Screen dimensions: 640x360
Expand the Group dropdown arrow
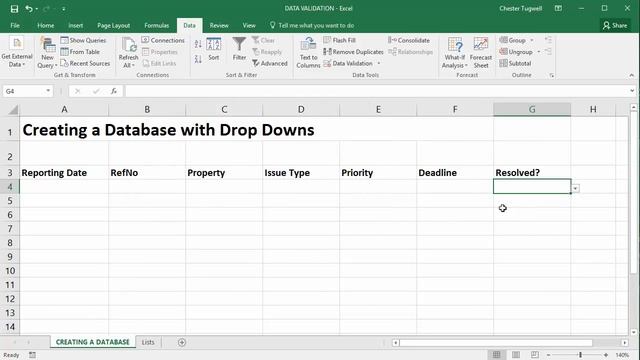click(x=532, y=40)
